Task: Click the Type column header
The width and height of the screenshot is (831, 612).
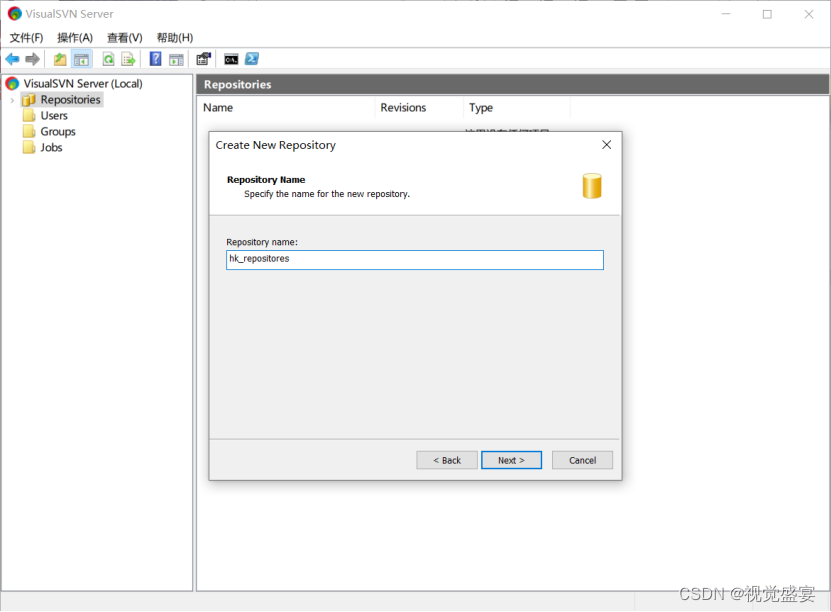Action: (517, 108)
